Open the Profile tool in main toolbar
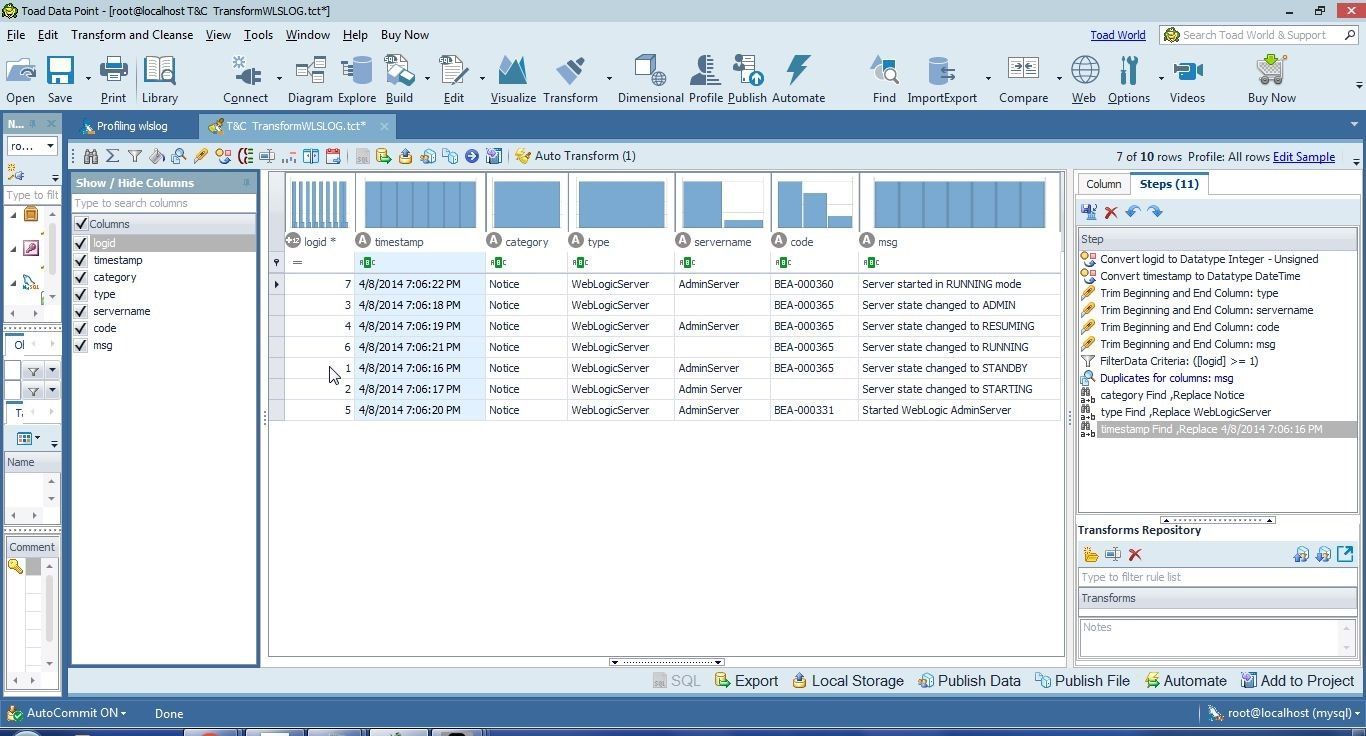Image resolution: width=1366 pixels, height=736 pixels. click(x=705, y=80)
